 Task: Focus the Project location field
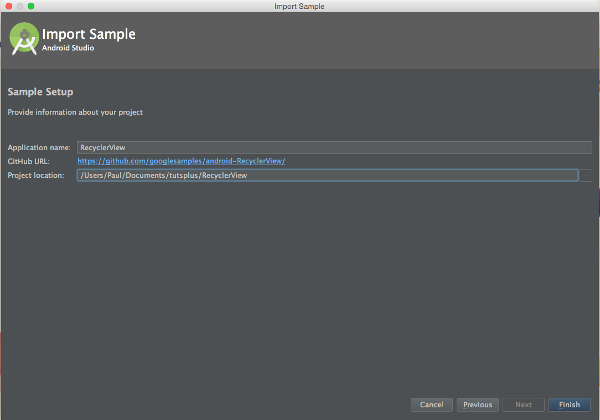coord(328,175)
